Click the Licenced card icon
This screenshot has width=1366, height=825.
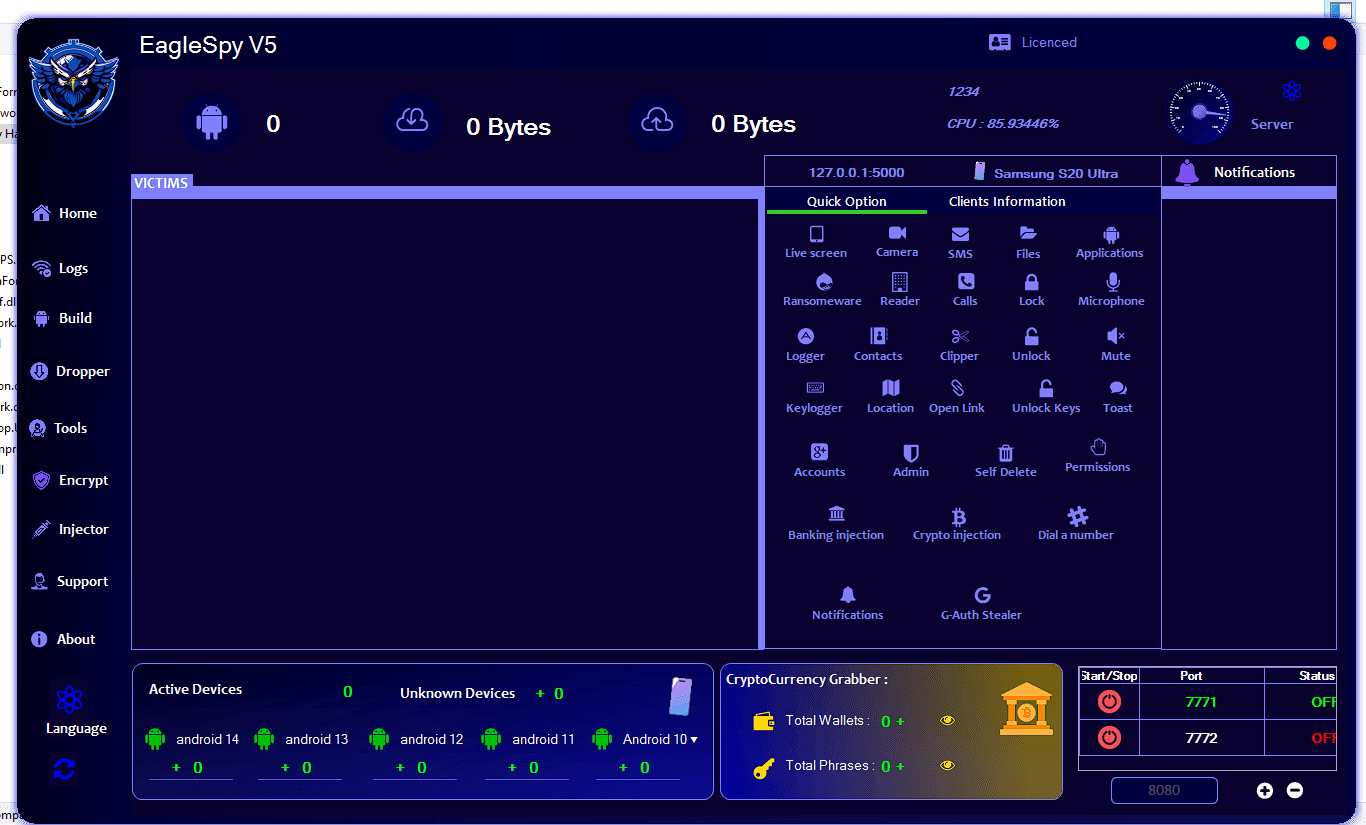coord(999,42)
